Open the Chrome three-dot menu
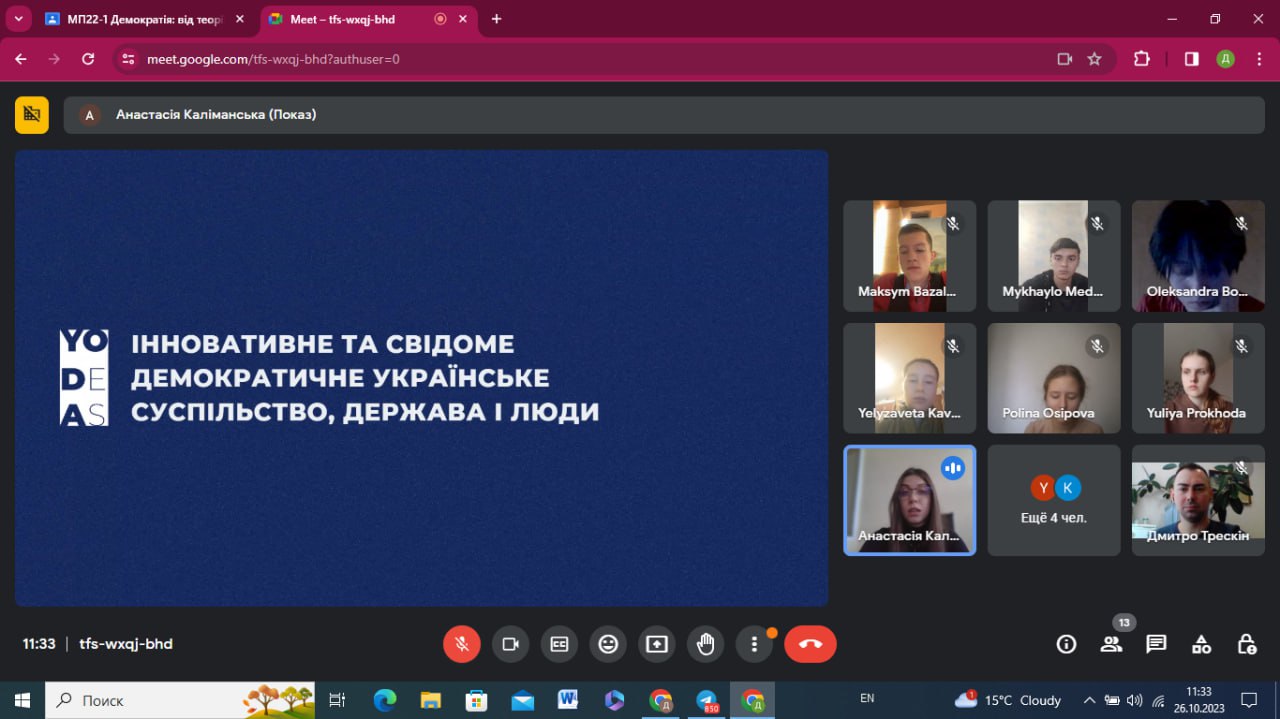 click(x=1257, y=59)
